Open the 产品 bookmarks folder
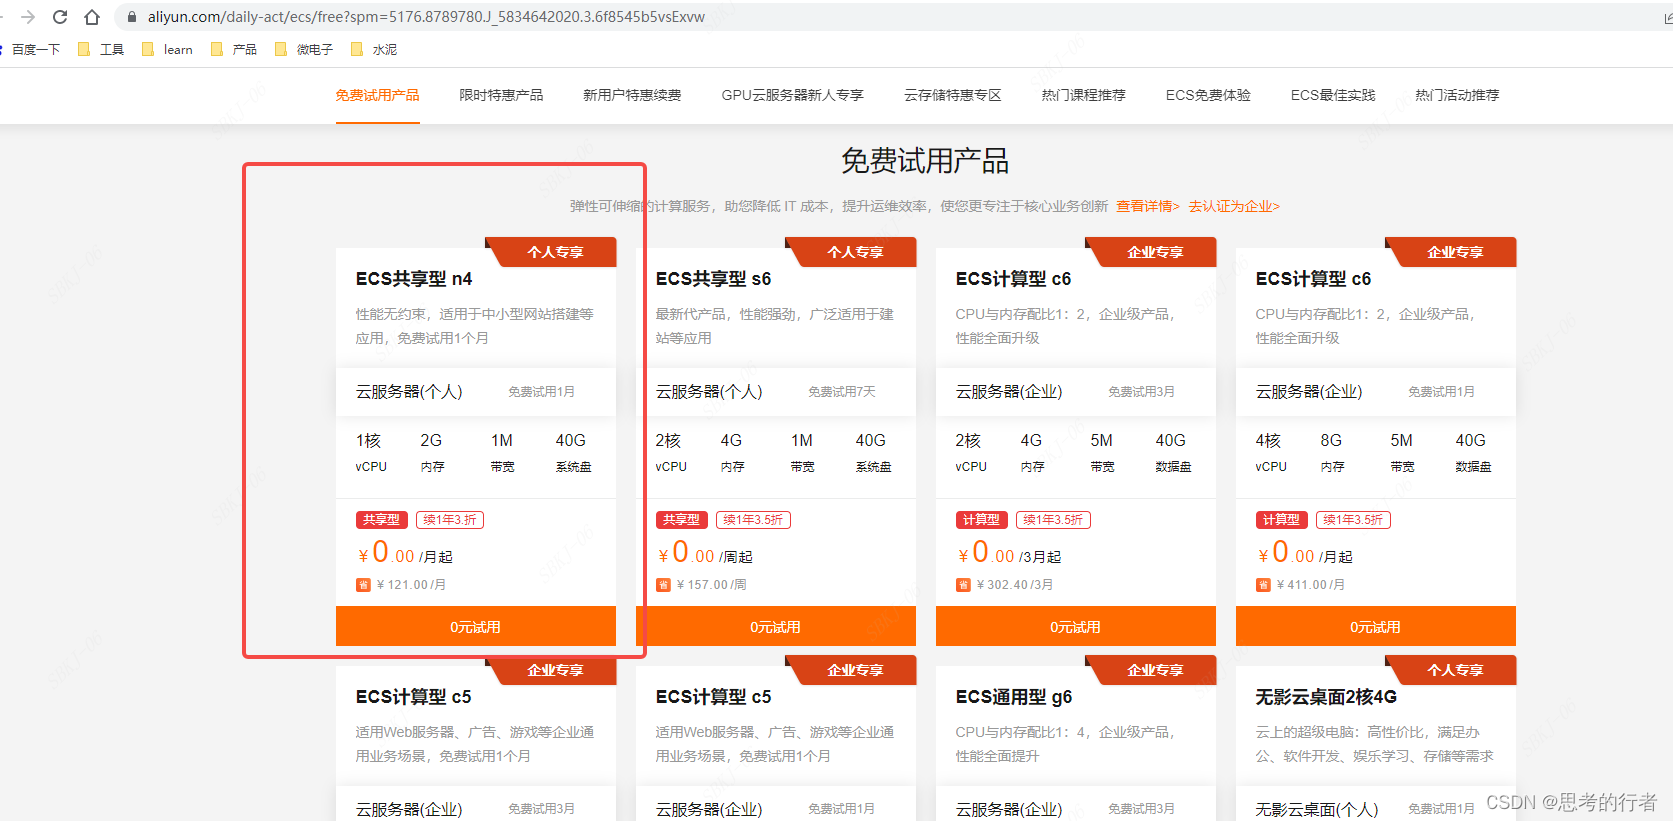Screen dimensions: 1673x821 click(x=234, y=49)
